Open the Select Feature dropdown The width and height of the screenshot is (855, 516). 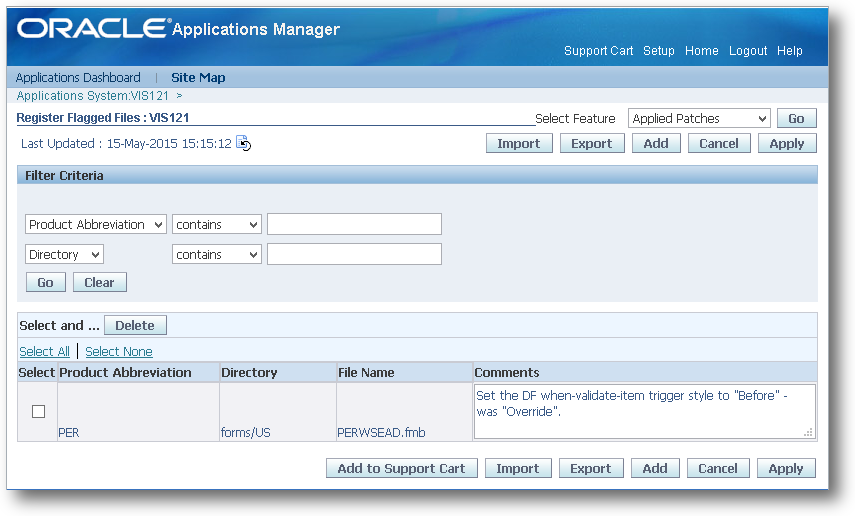click(x=699, y=118)
